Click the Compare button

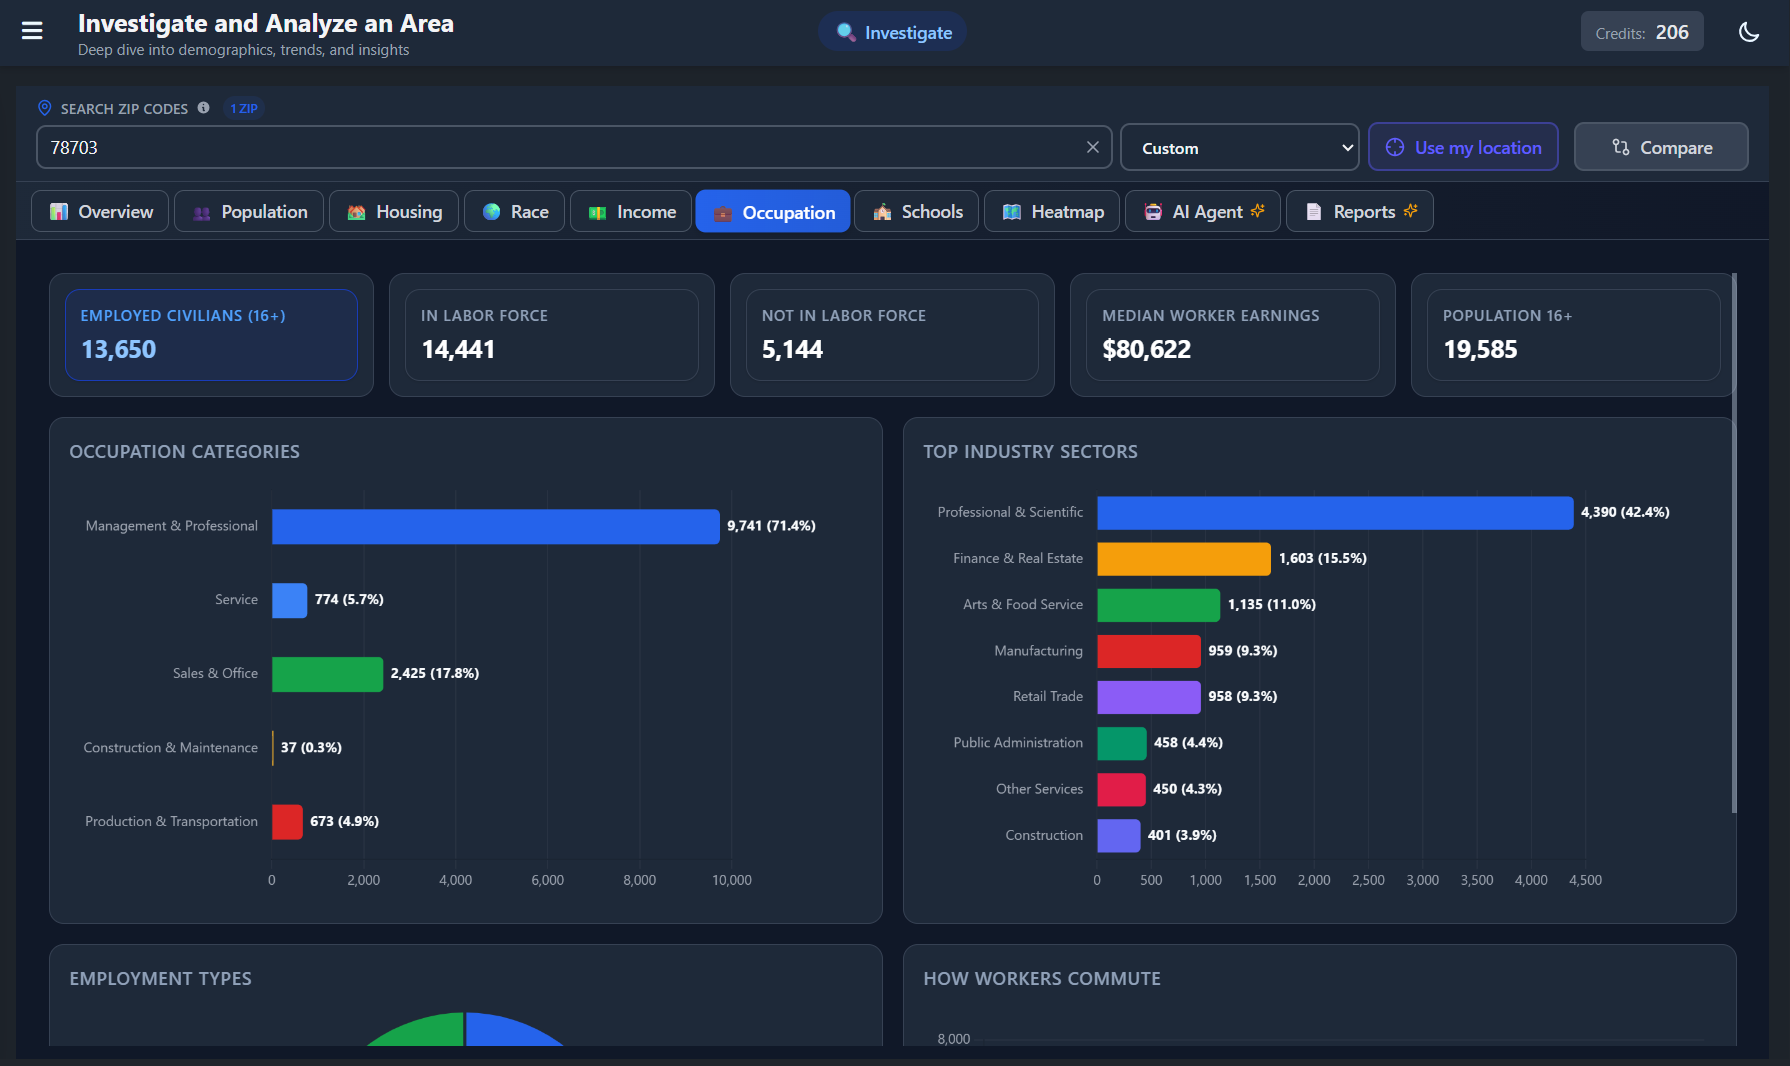[1661, 148]
